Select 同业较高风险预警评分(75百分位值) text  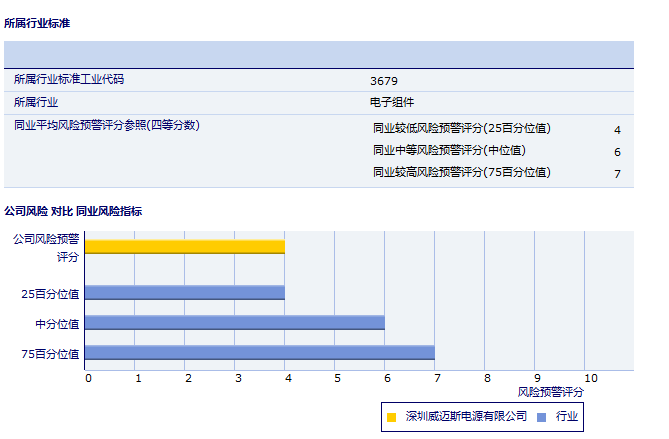[x=462, y=172]
